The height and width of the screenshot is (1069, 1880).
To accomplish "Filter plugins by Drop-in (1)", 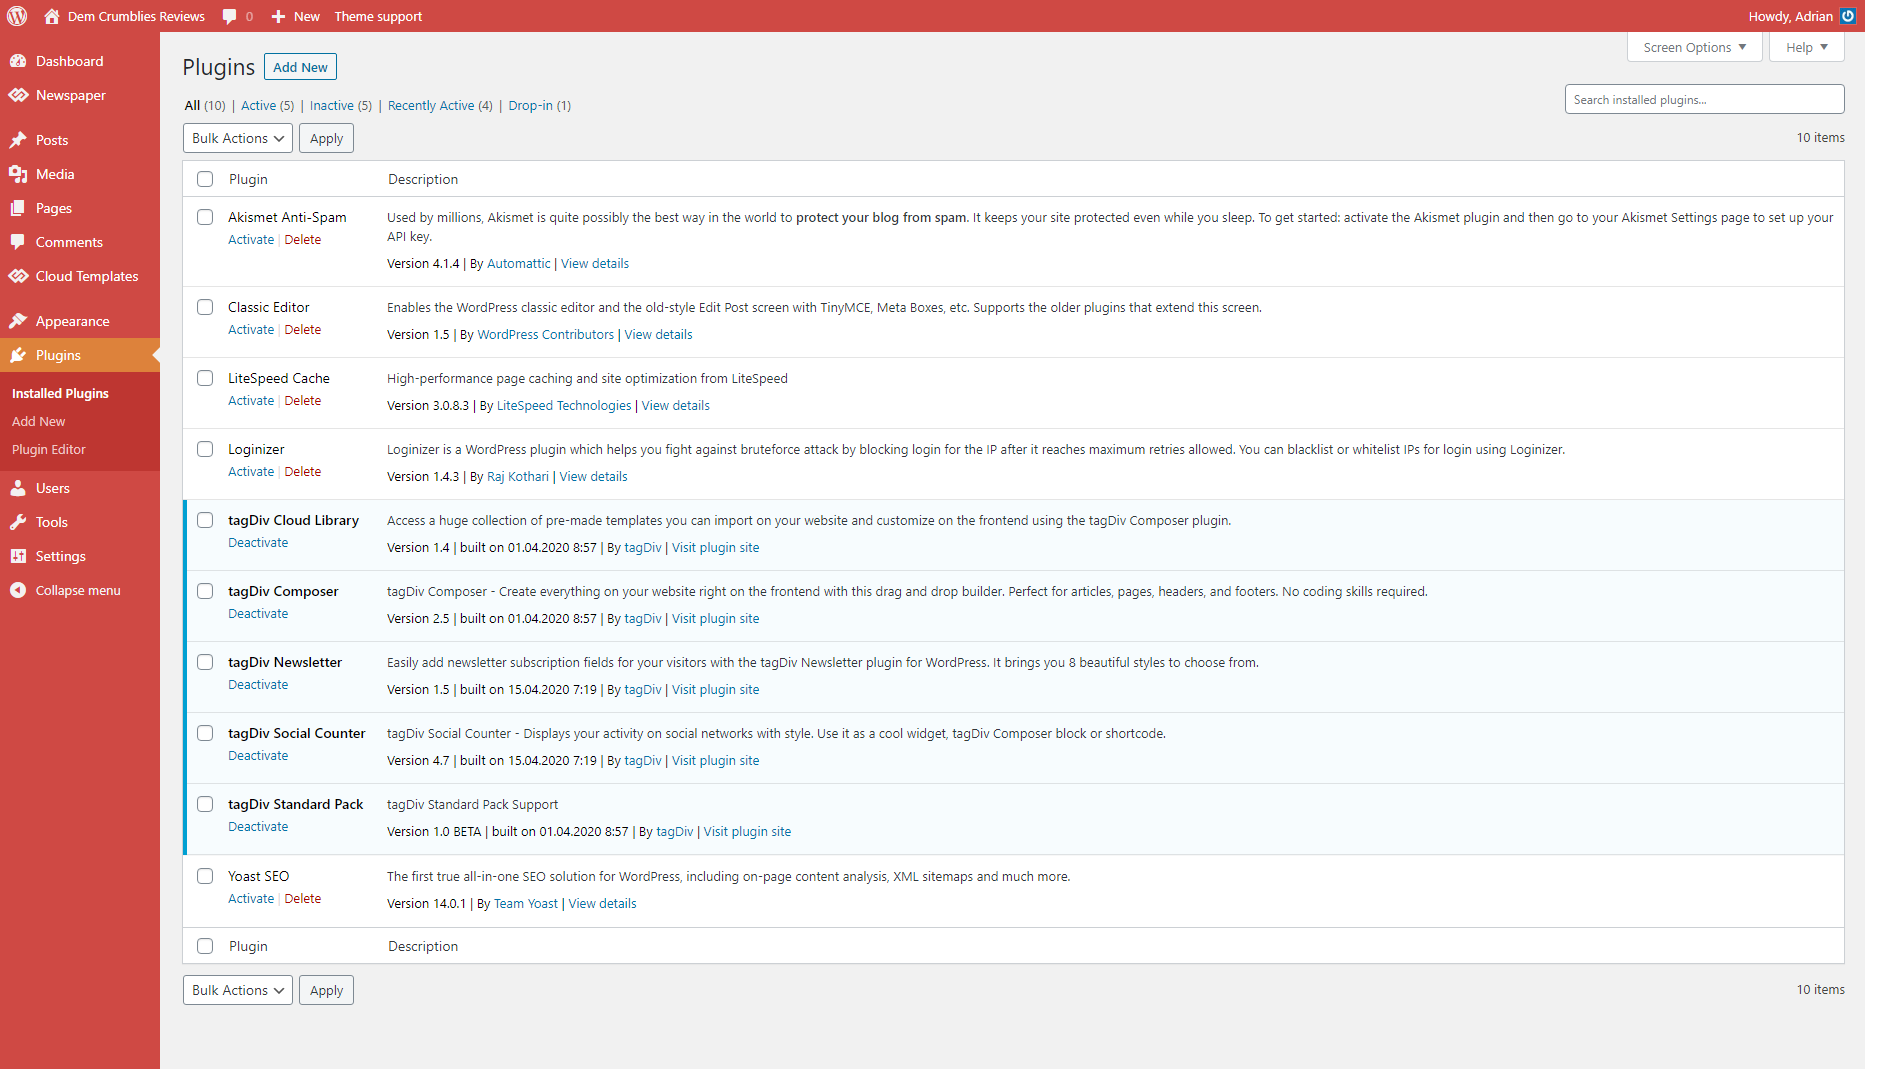I will click(540, 105).
